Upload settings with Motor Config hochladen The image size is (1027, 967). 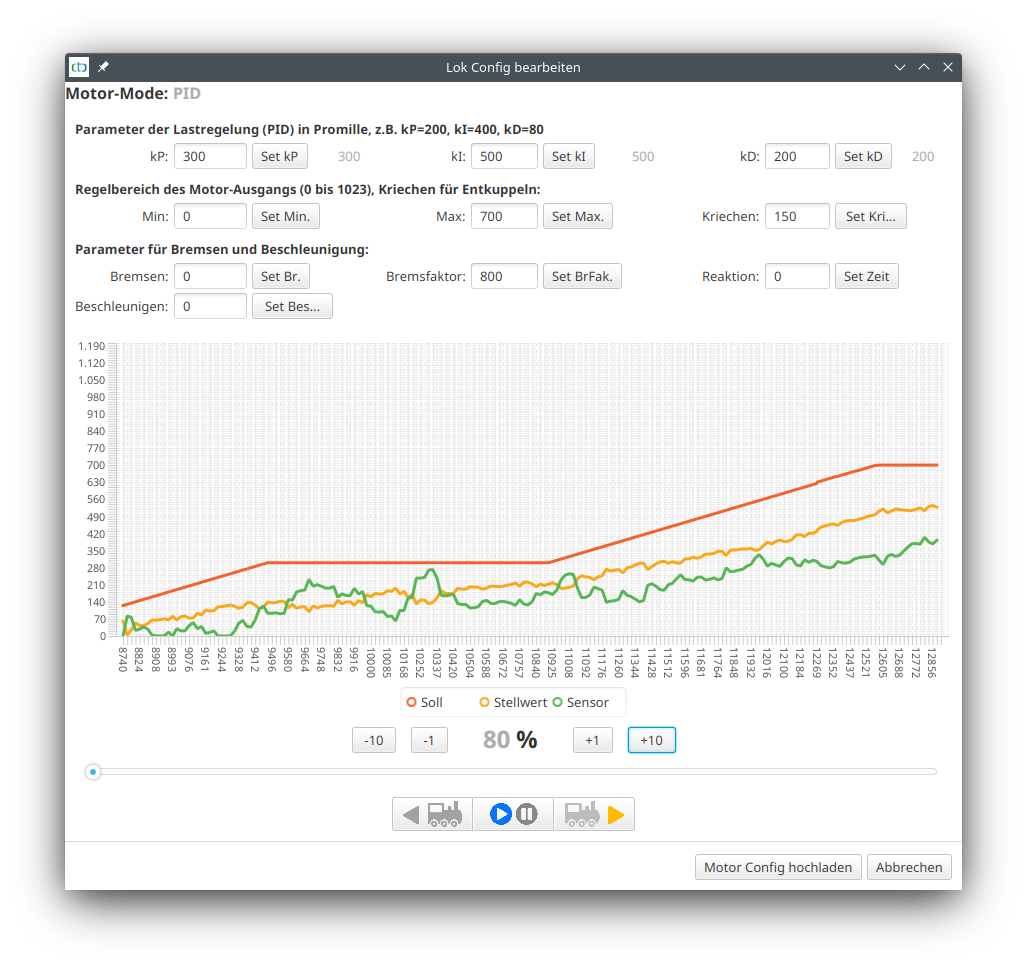tap(778, 867)
